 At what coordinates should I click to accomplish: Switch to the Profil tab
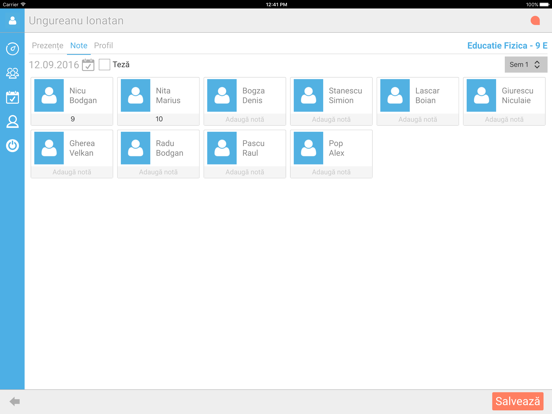[x=104, y=45]
